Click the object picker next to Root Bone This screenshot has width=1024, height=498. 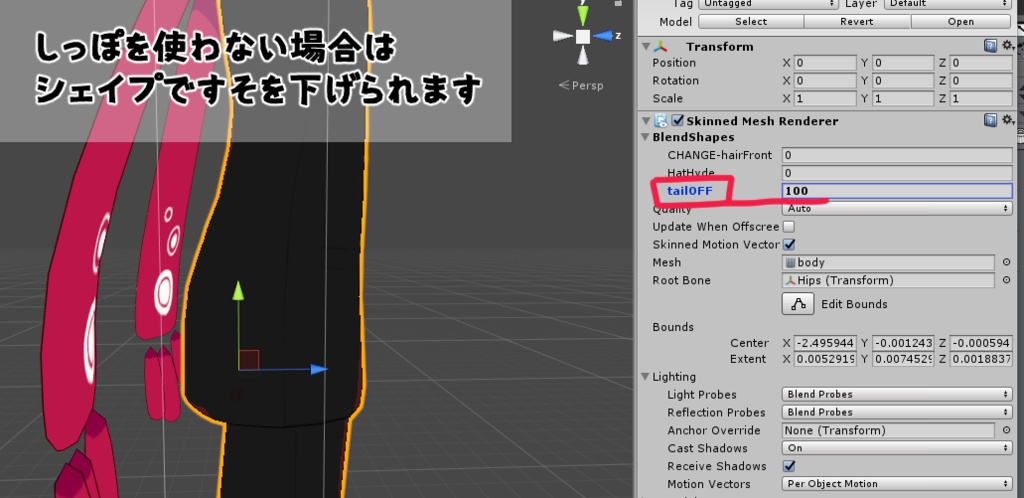[x=1006, y=280]
